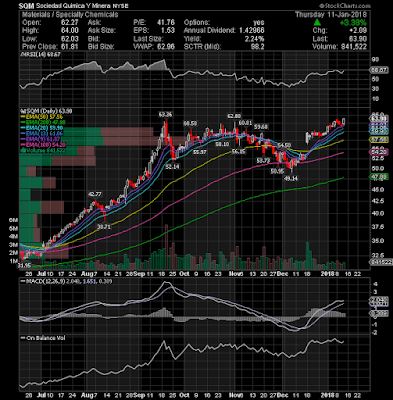Click the 49.14 December low label
Screen dimensions: 393x400
tap(291, 178)
